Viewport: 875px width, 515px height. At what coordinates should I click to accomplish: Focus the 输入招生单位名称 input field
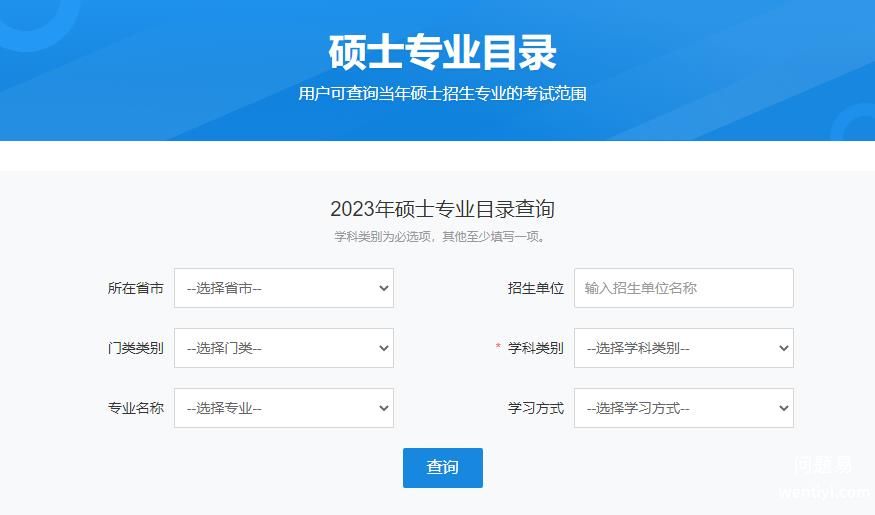pyautogui.click(x=683, y=288)
